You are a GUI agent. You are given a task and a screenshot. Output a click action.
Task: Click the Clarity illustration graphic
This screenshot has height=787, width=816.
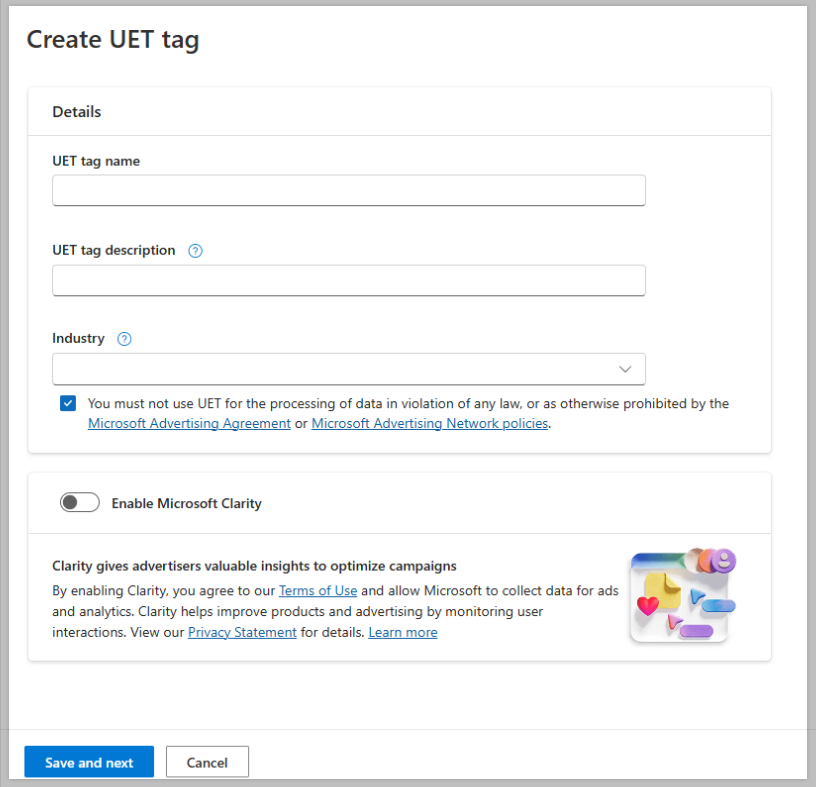pos(682,595)
